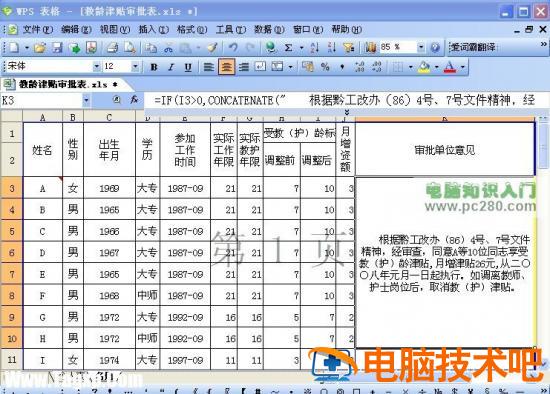Decrease decimal places
The image size is (550, 394).
[x=377, y=67]
